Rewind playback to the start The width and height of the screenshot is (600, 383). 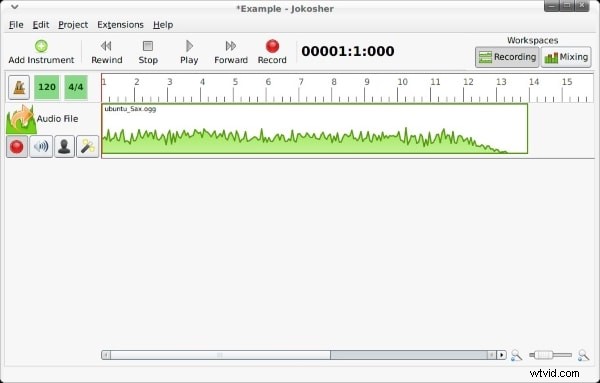point(106,52)
